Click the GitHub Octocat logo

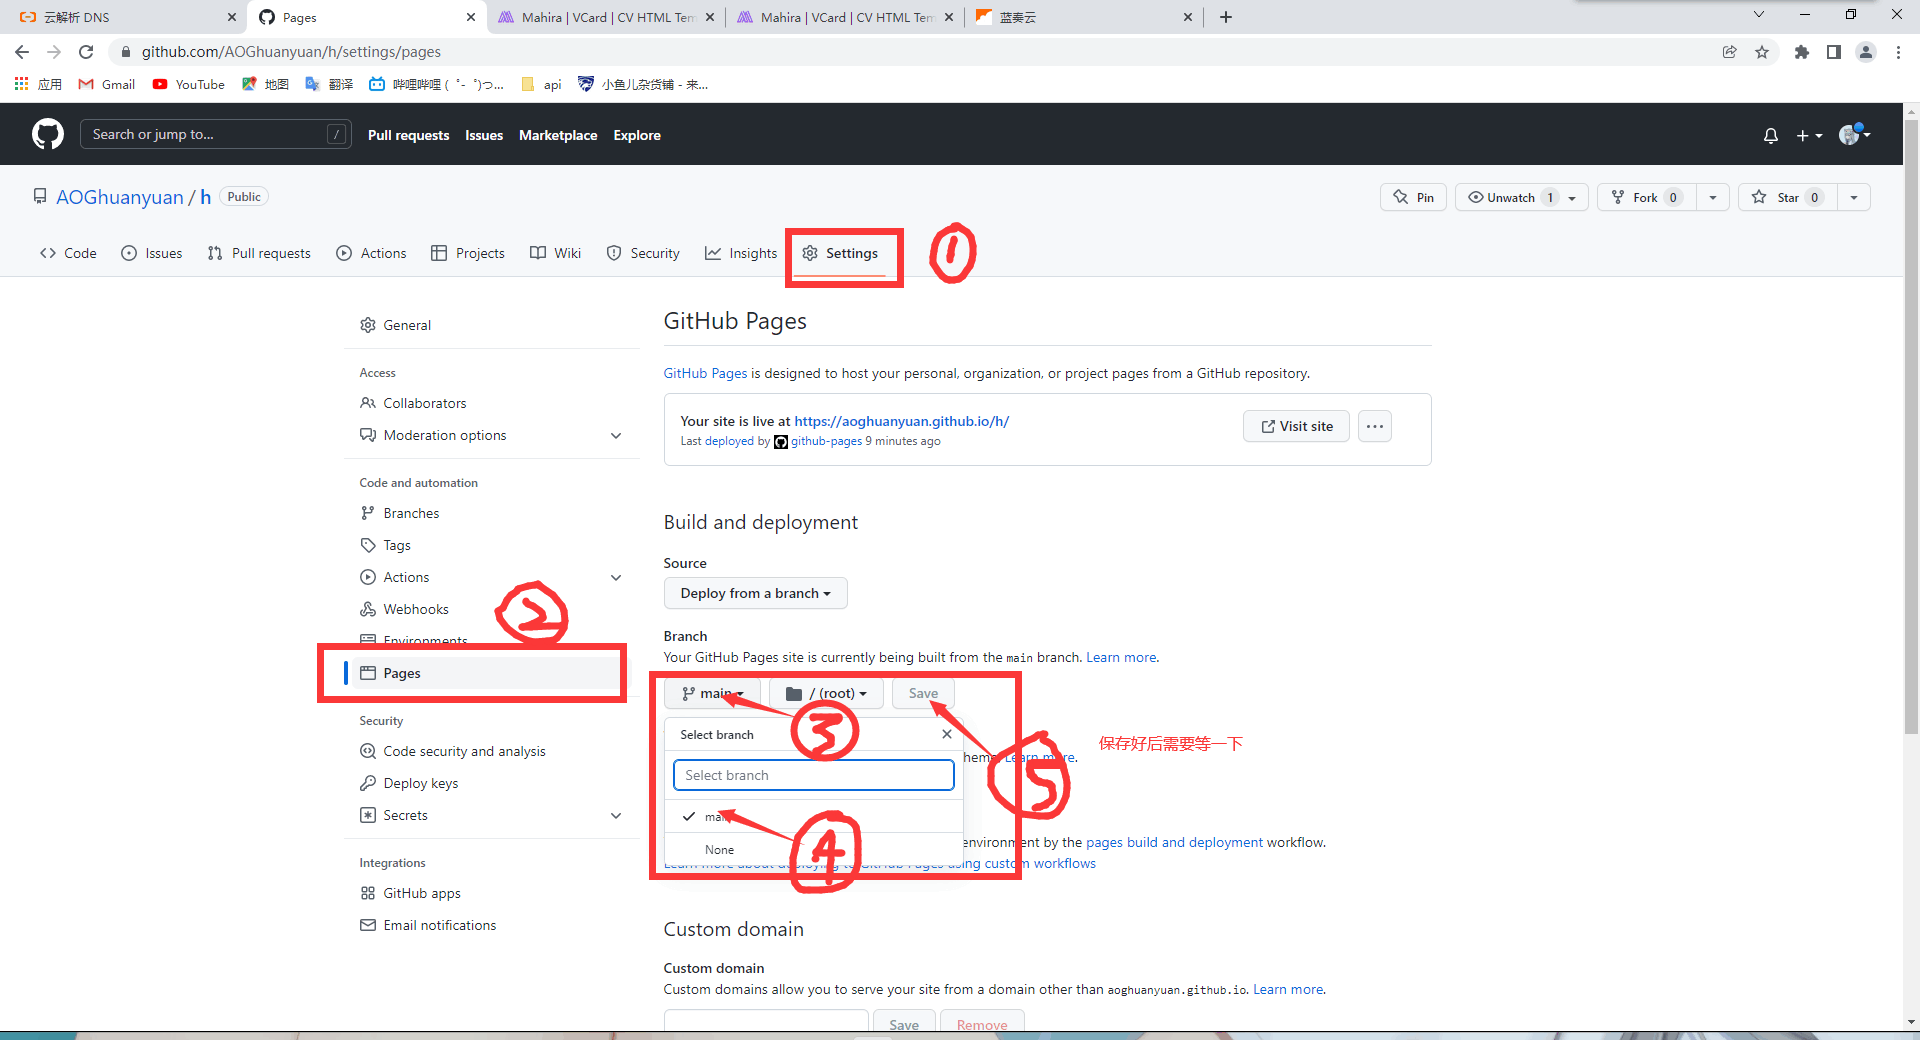(x=47, y=134)
